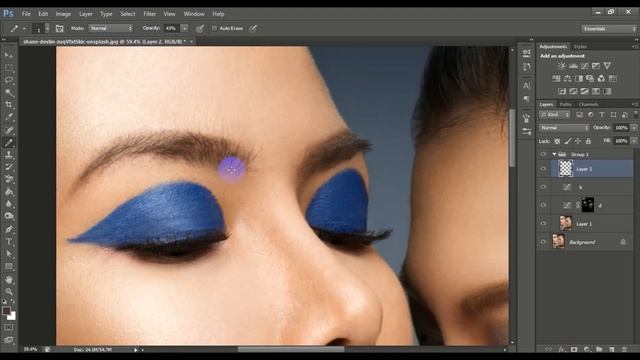Switch to the Channels tab
Image resolution: width=640 pixels, height=360 pixels.
tap(589, 104)
